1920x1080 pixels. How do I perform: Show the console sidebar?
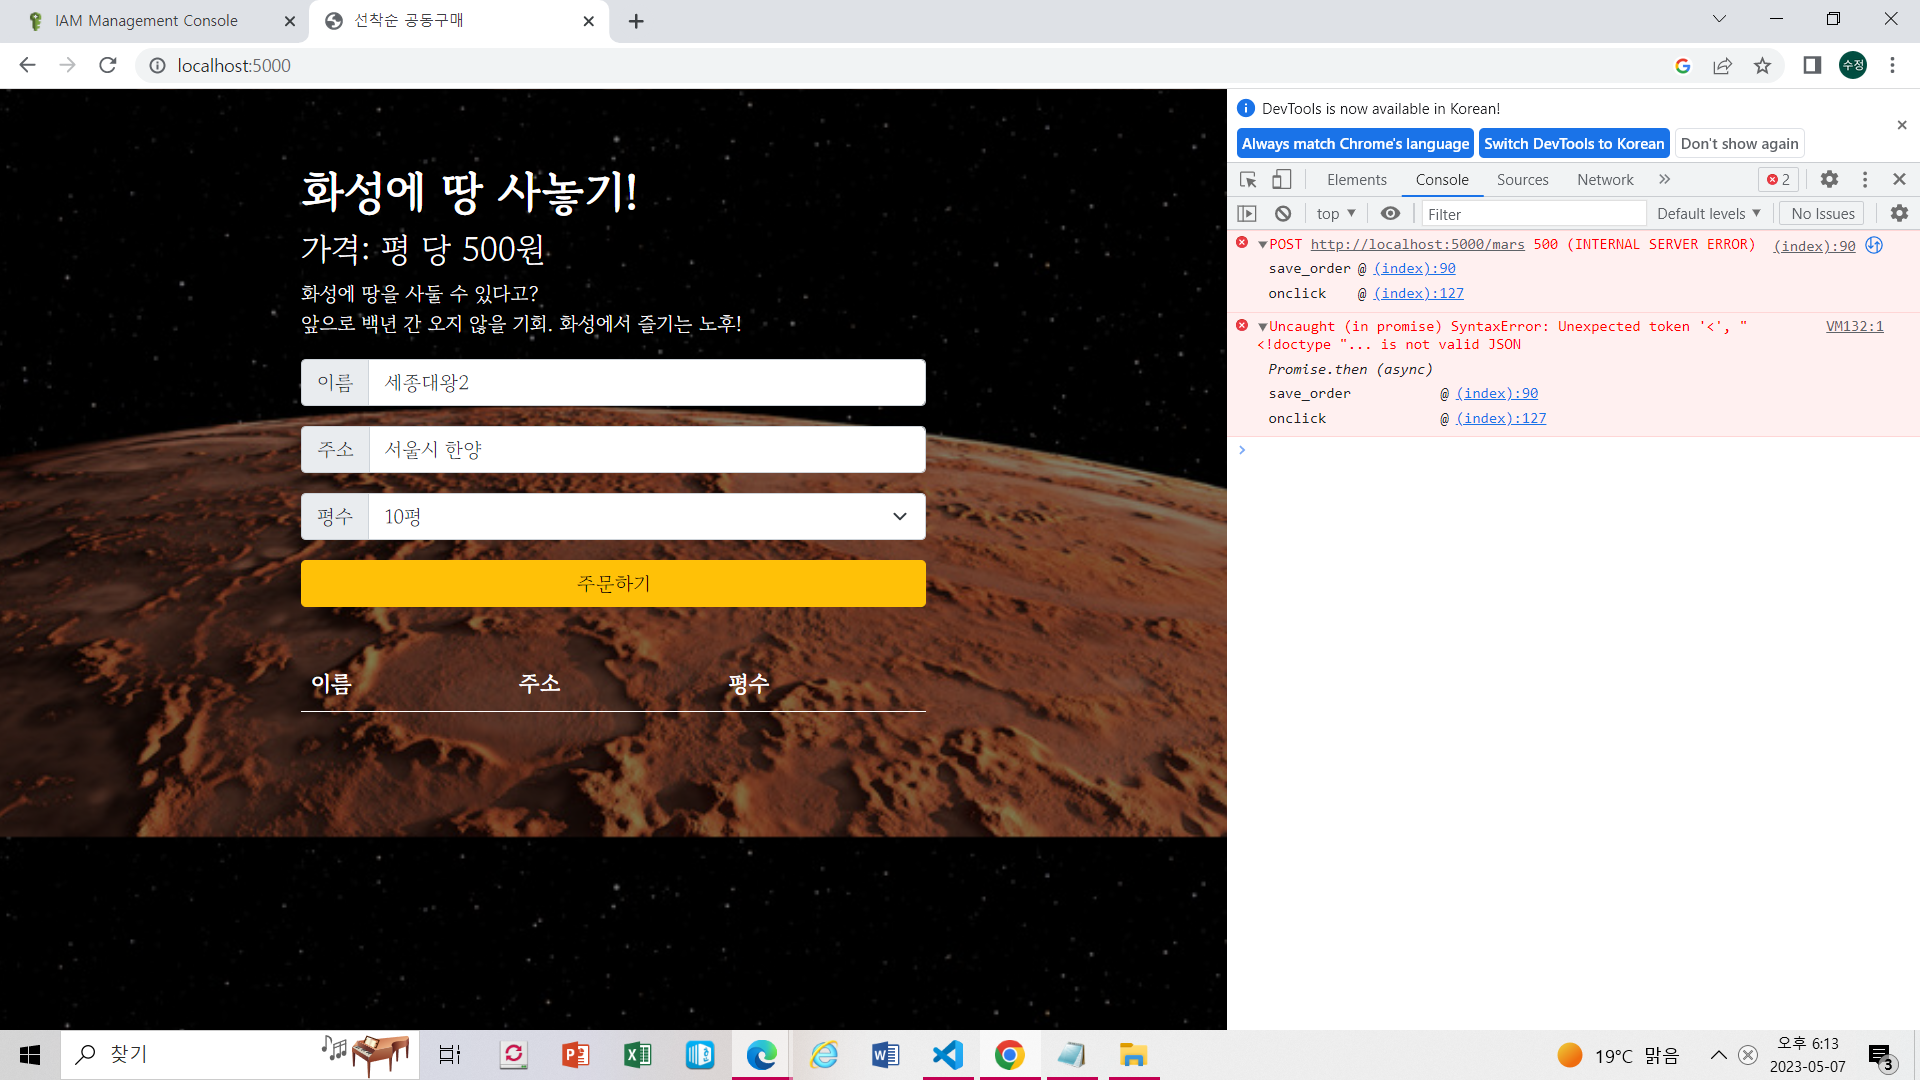pyautogui.click(x=1247, y=214)
